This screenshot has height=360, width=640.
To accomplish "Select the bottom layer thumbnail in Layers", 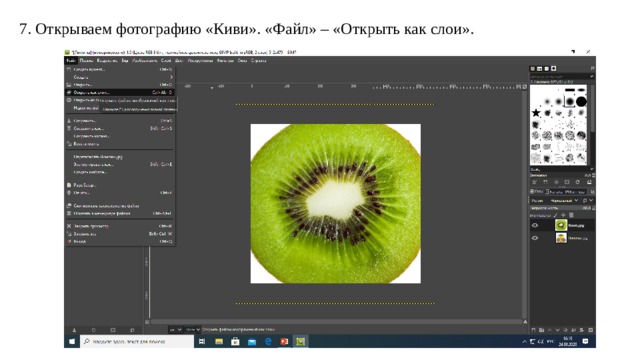I will pyautogui.click(x=561, y=238).
